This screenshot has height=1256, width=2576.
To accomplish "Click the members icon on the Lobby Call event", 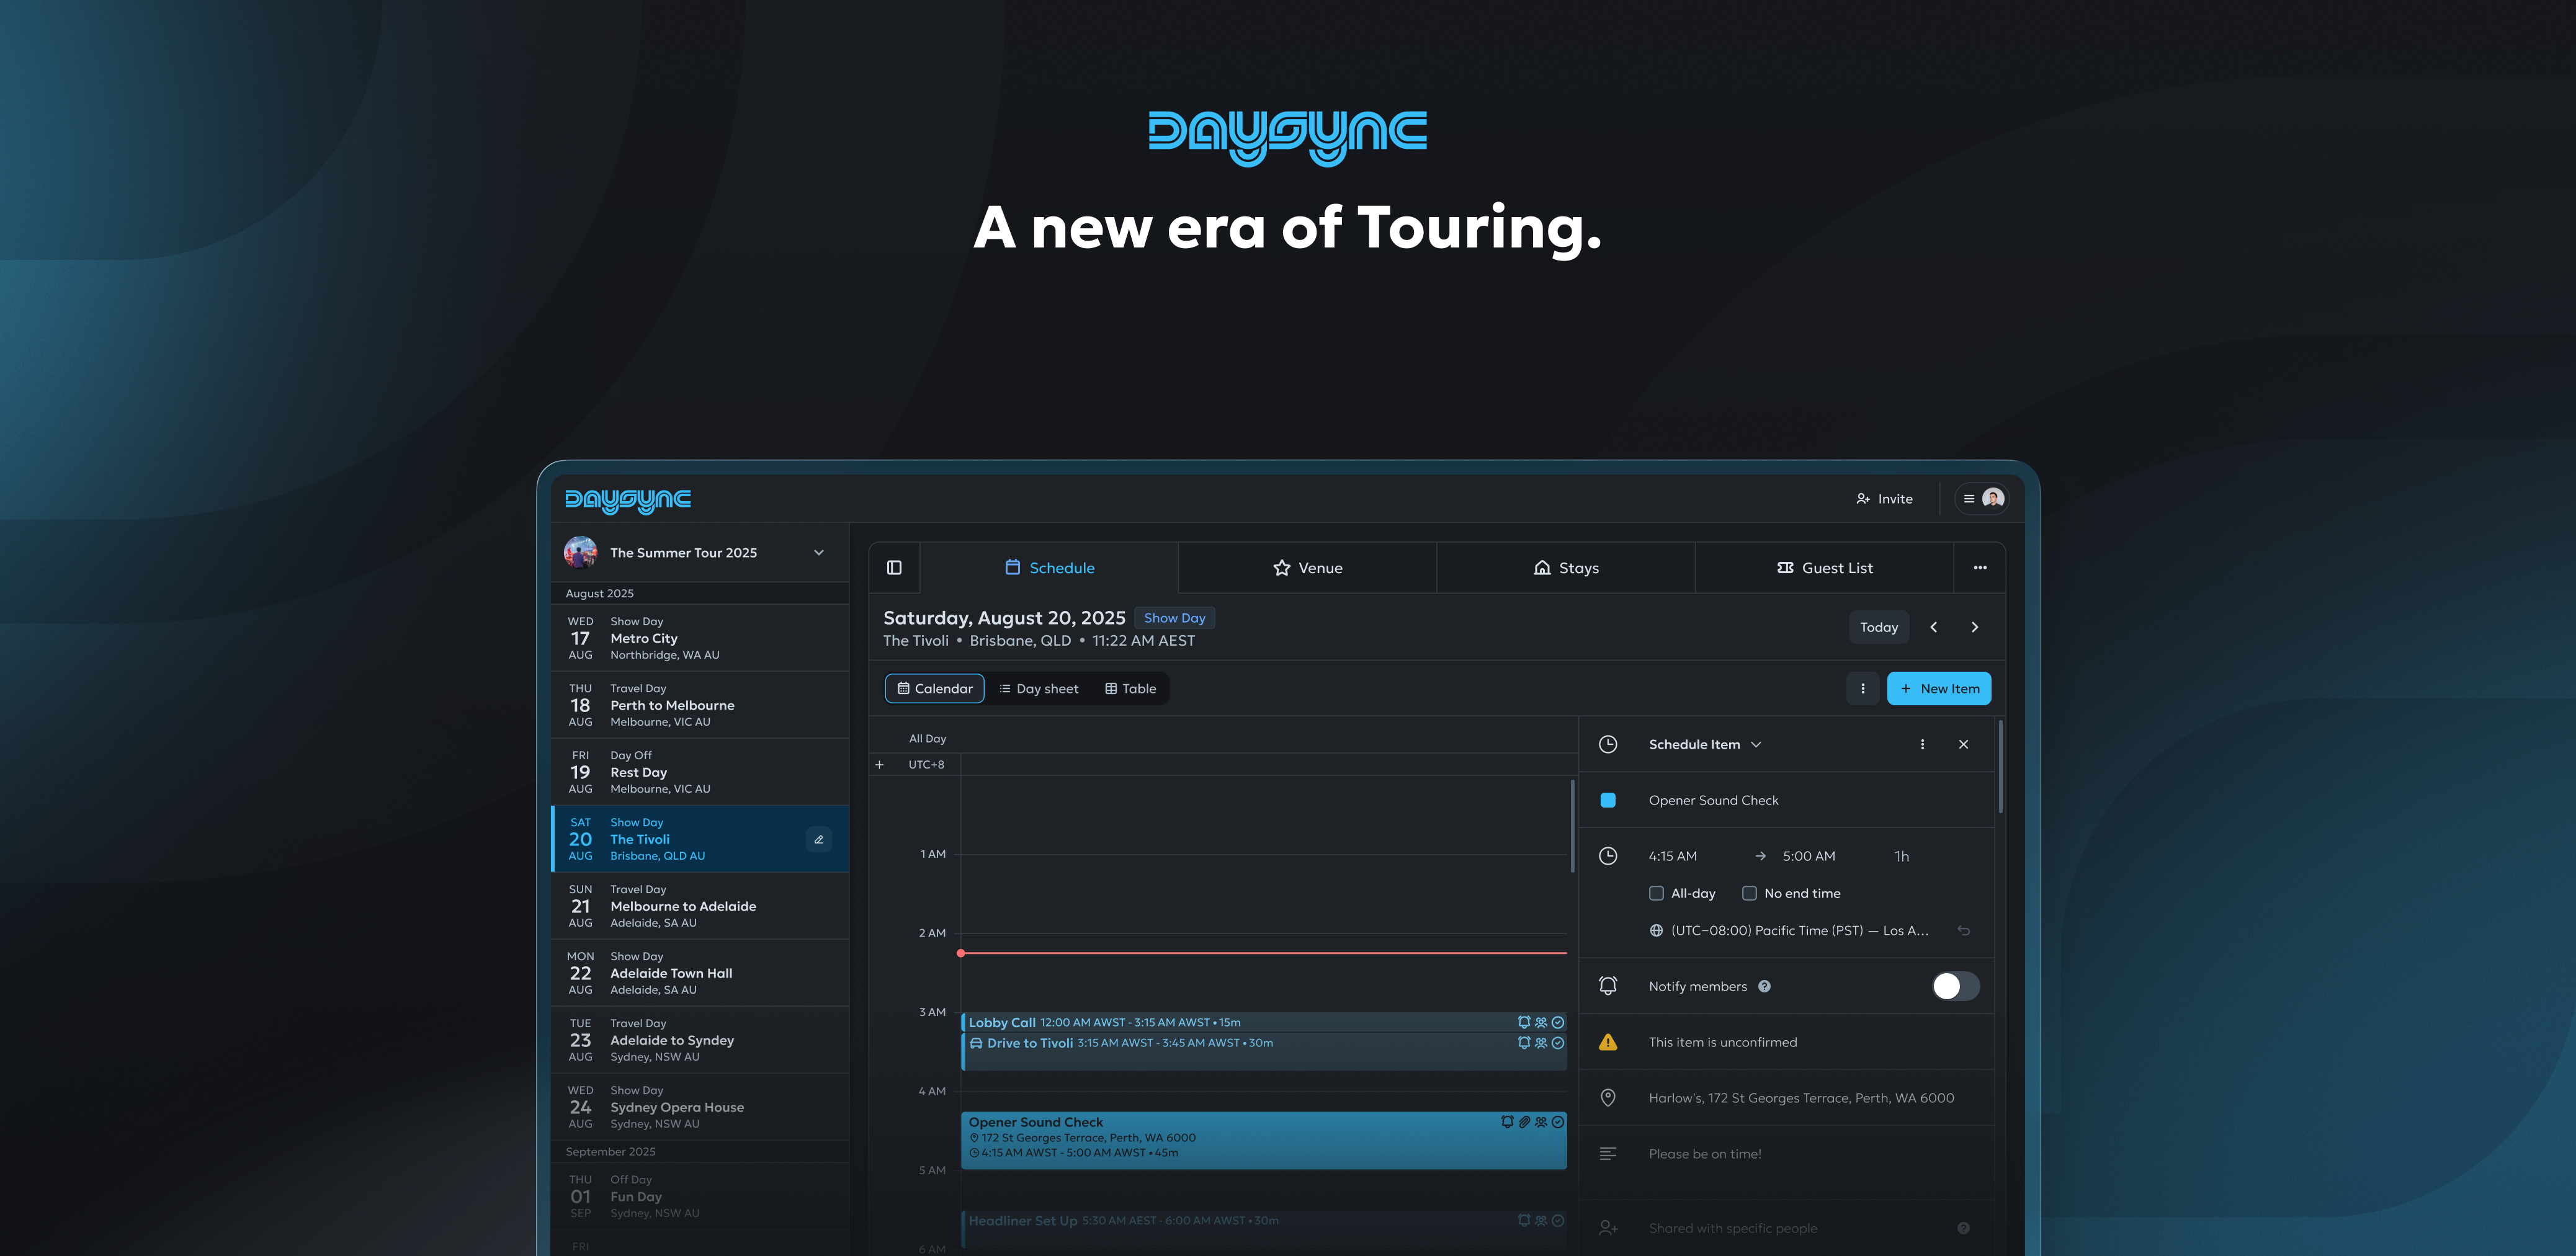I will coord(1541,1022).
